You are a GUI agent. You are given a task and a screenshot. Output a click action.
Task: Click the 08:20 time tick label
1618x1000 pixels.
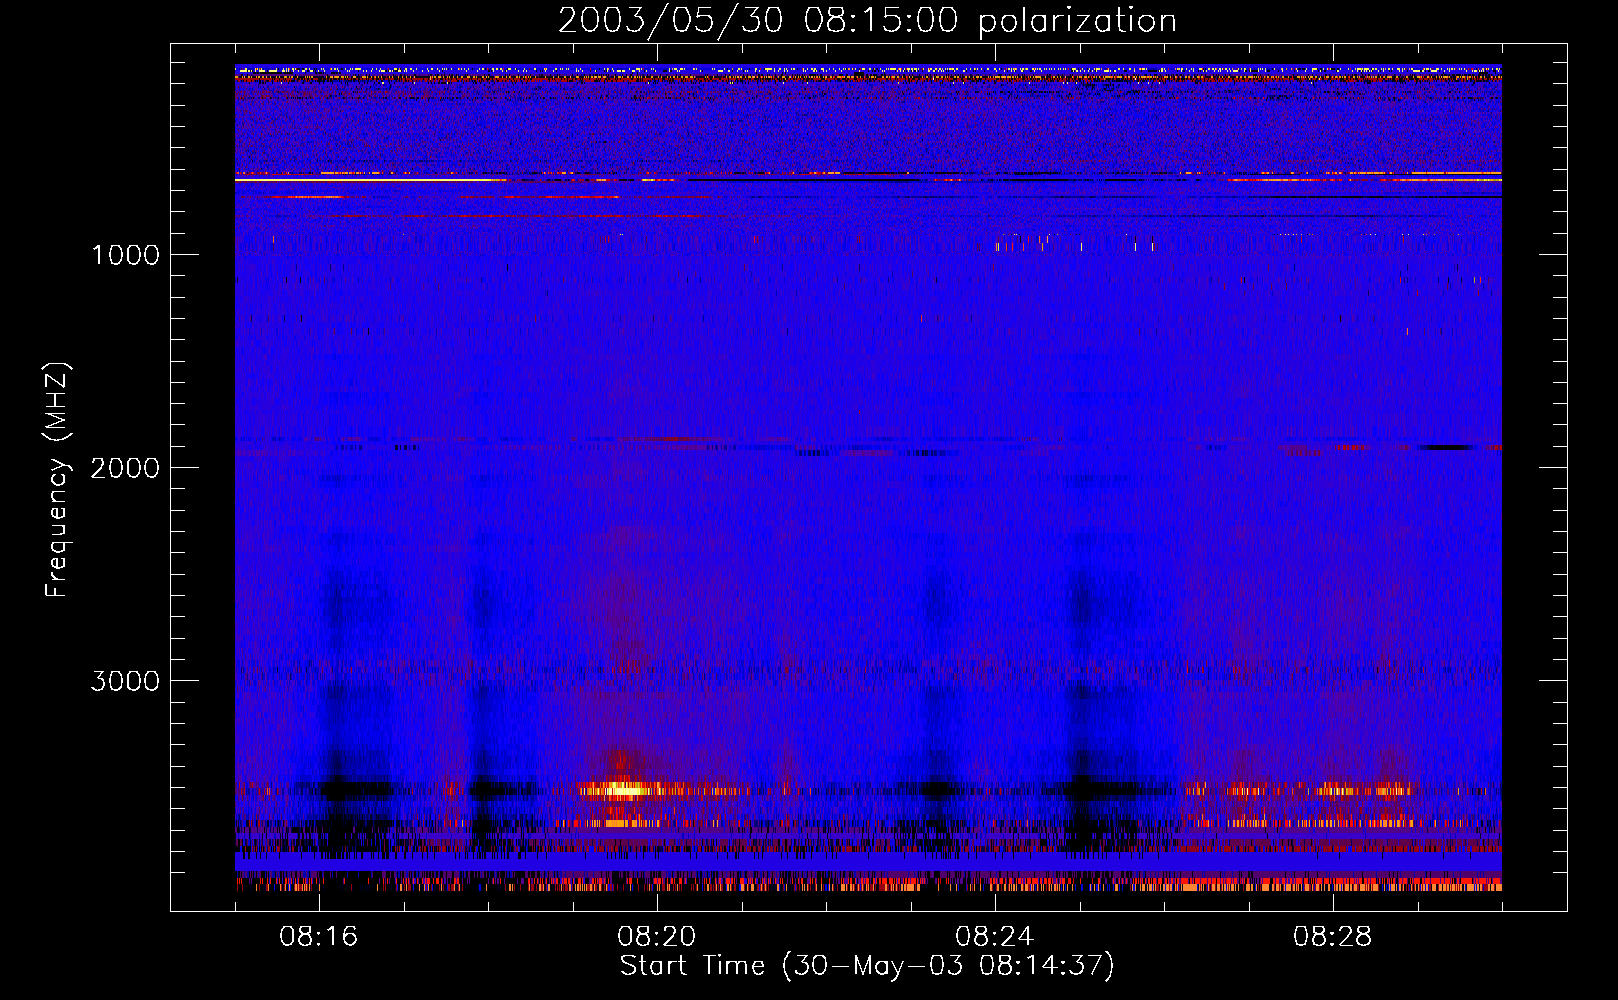(657, 937)
